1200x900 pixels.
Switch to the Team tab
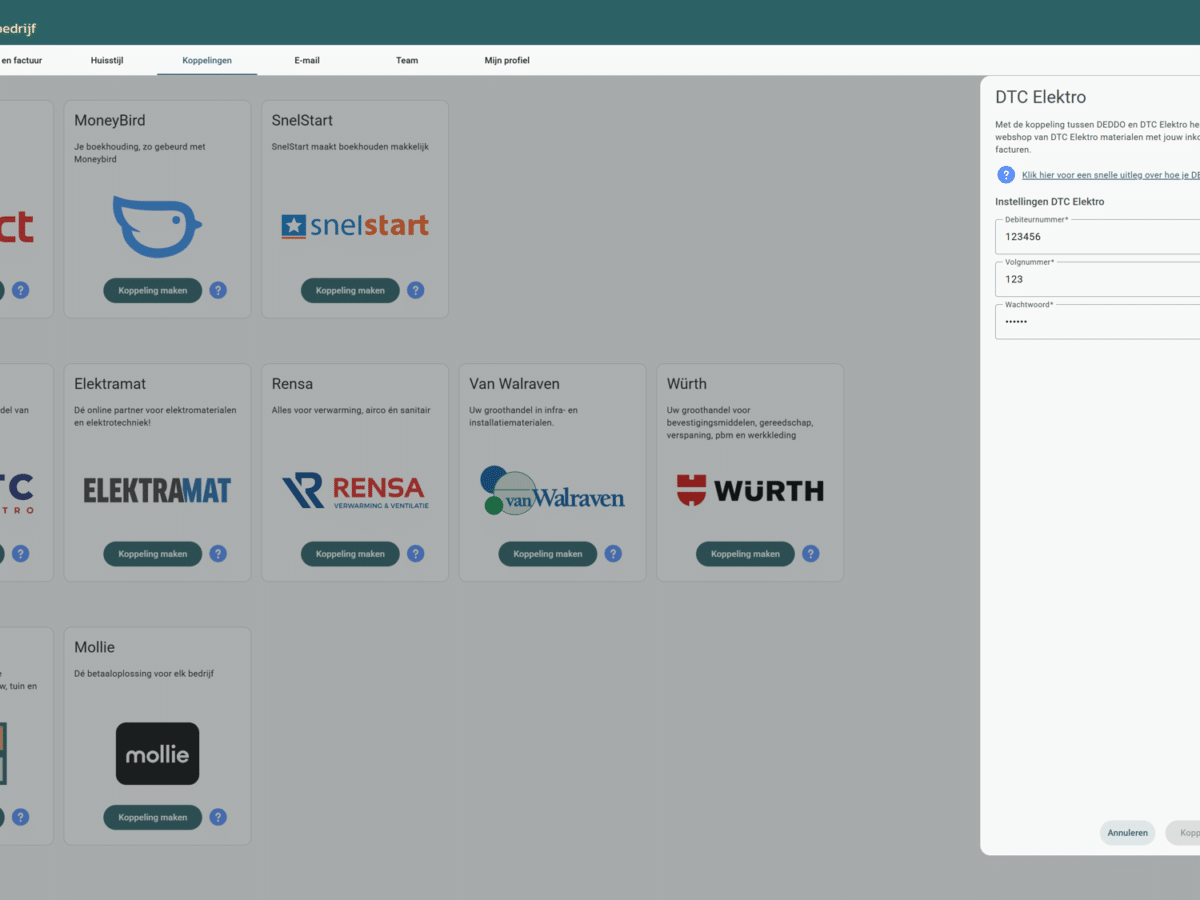click(407, 61)
